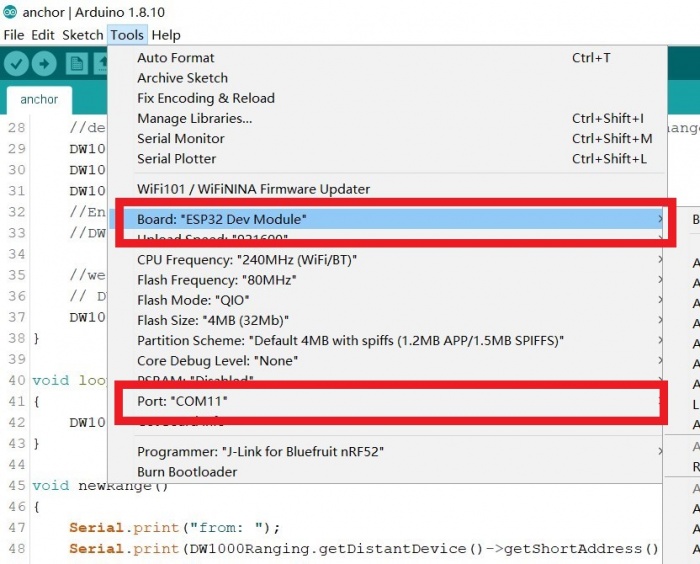Viewport: 700px width, 564px height.
Task: Expand CPU Frequency "240MHz (WiFi/BT)" submenu
Action: 388,259
